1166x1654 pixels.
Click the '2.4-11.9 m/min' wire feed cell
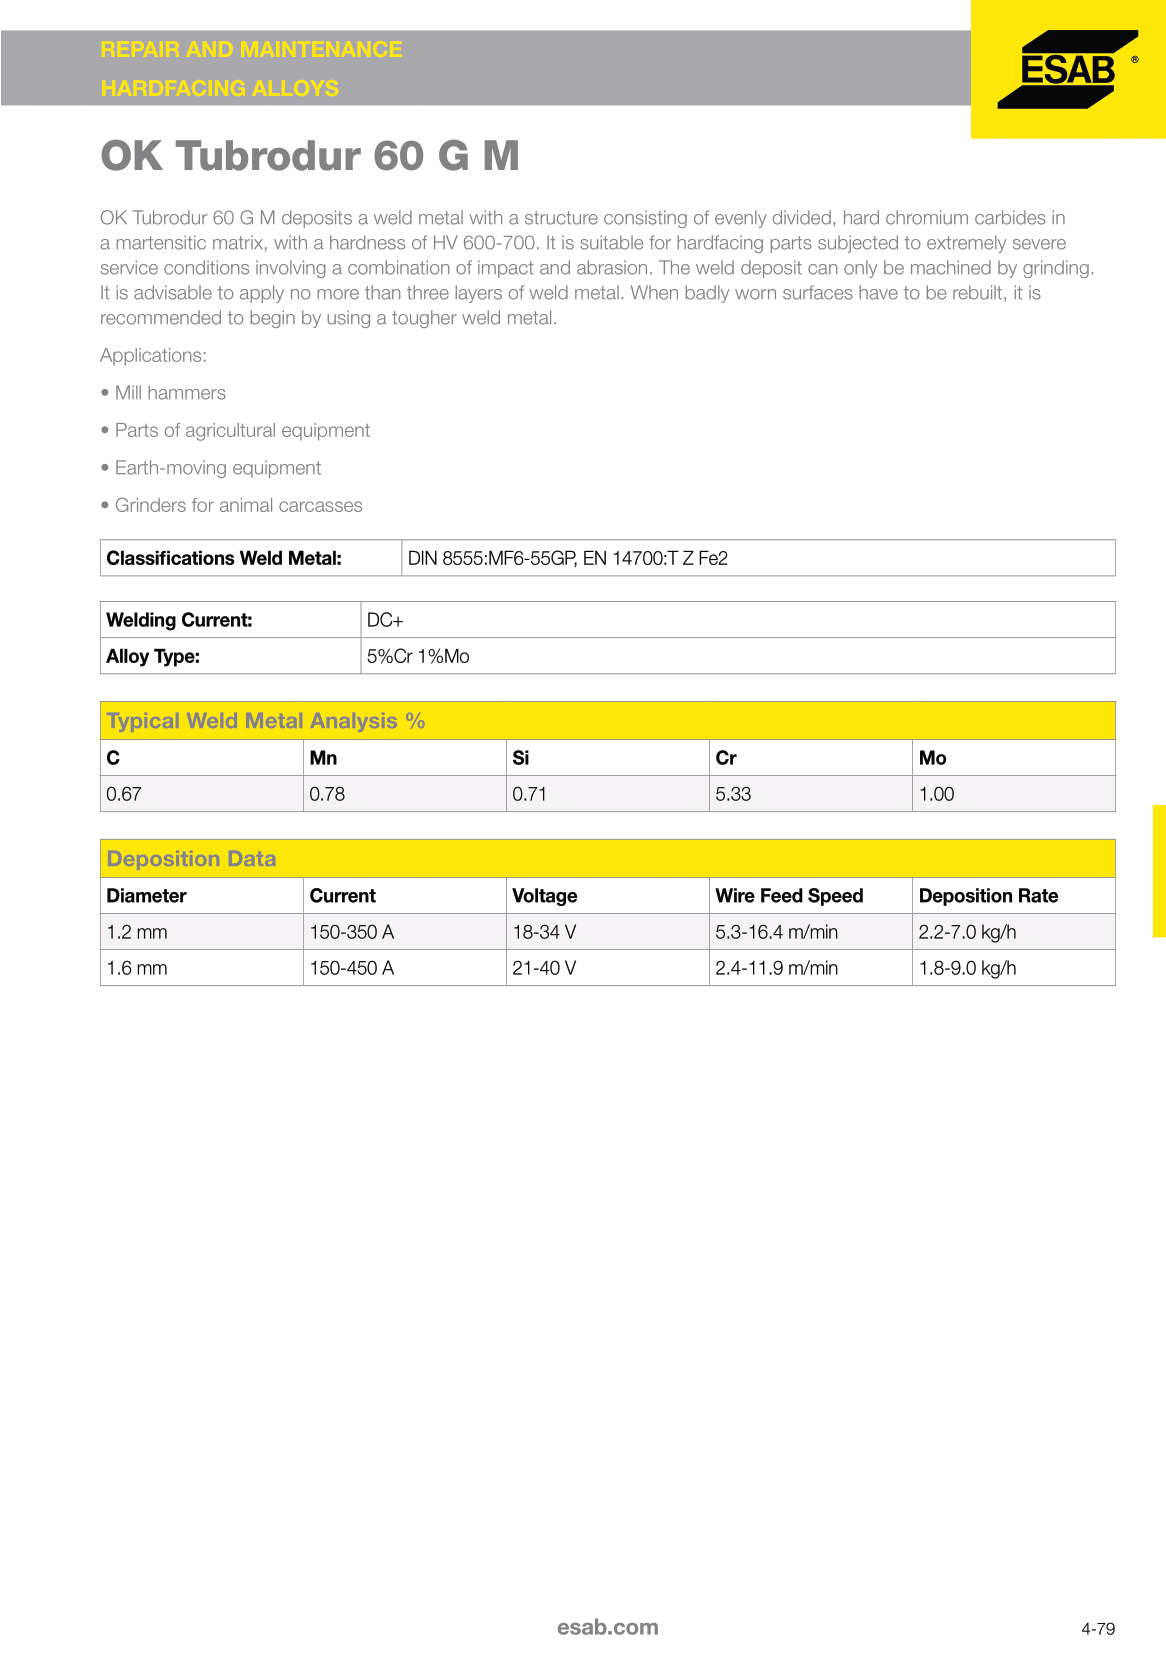coord(811,968)
